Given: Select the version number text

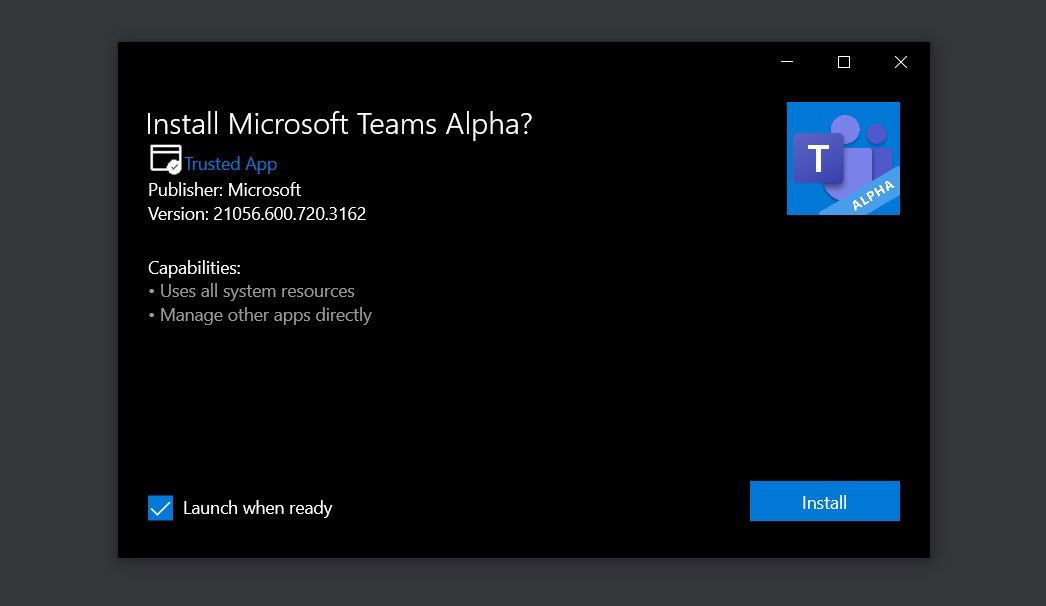Looking at the screenshot, I should (256, 214).
